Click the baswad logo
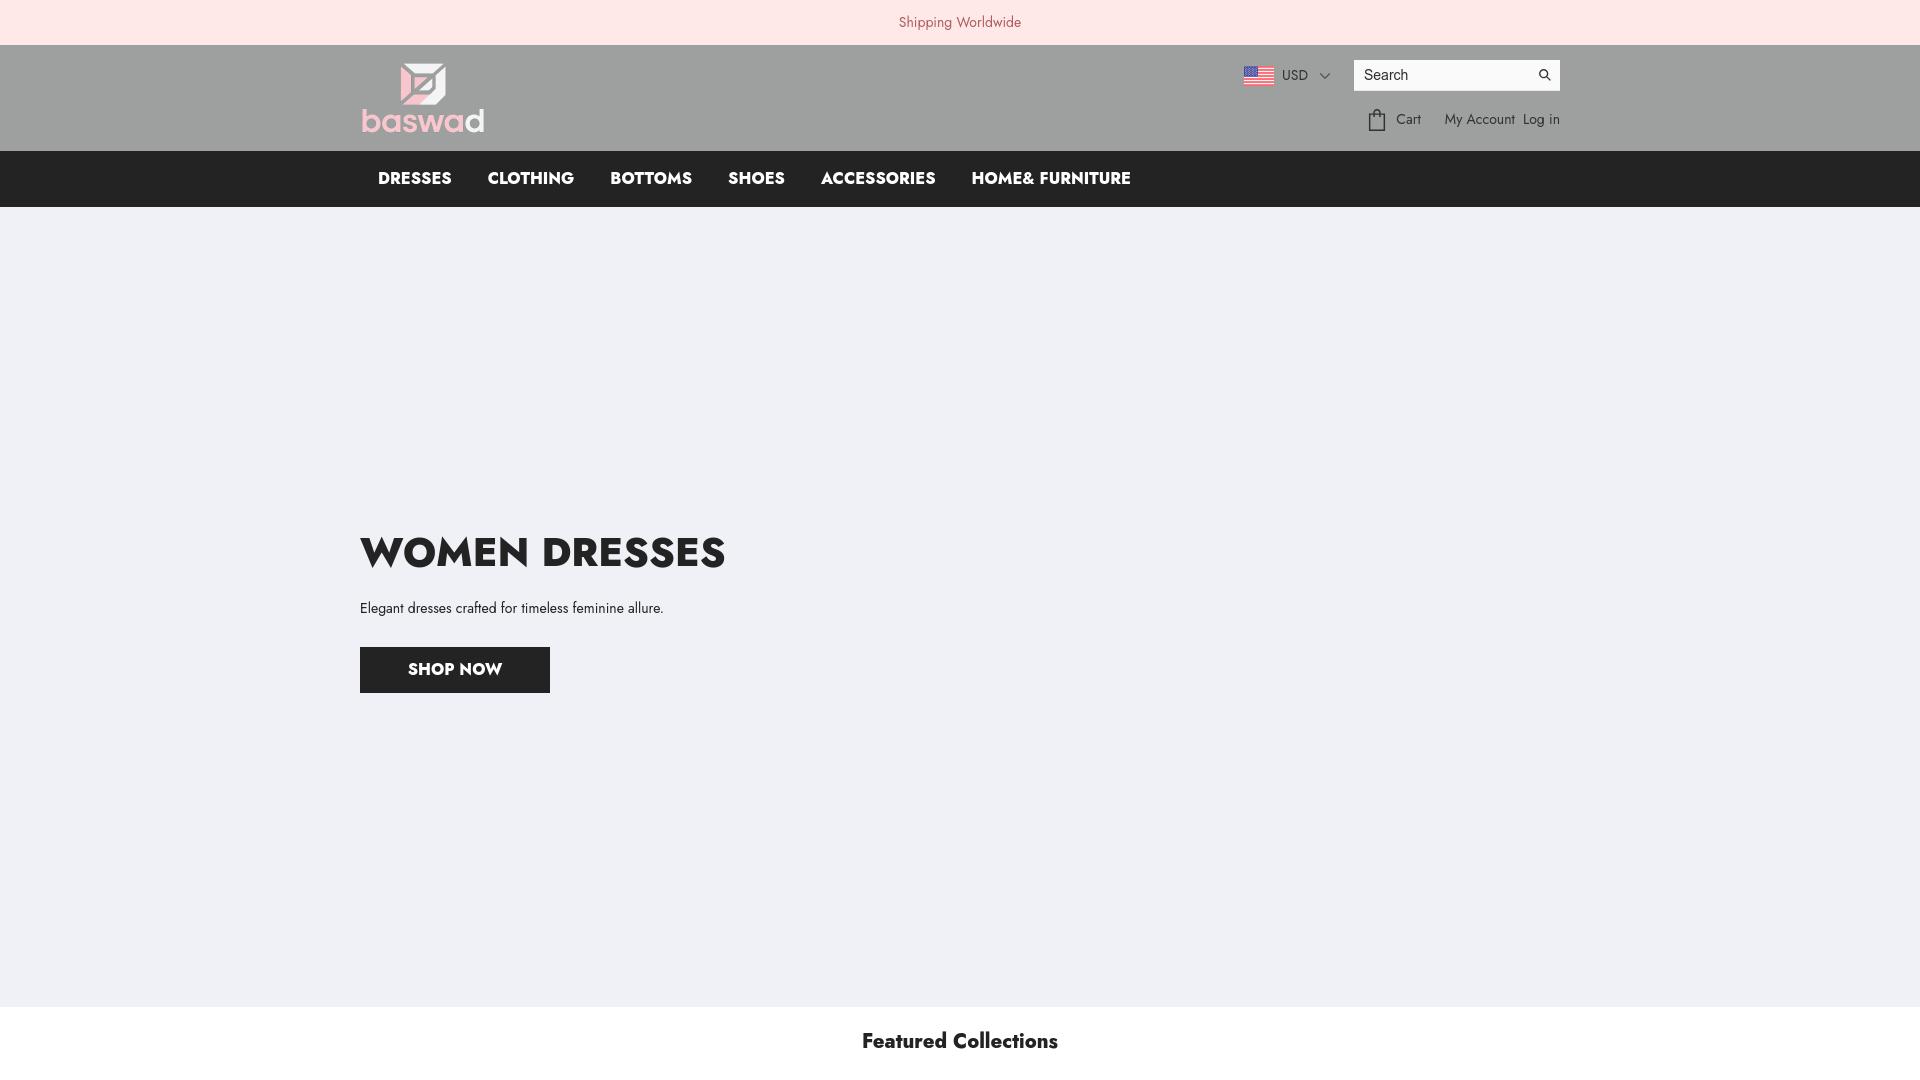The width and height of the screenshot is (1920, 1080). pyautogui.click(x=422, y=98)
